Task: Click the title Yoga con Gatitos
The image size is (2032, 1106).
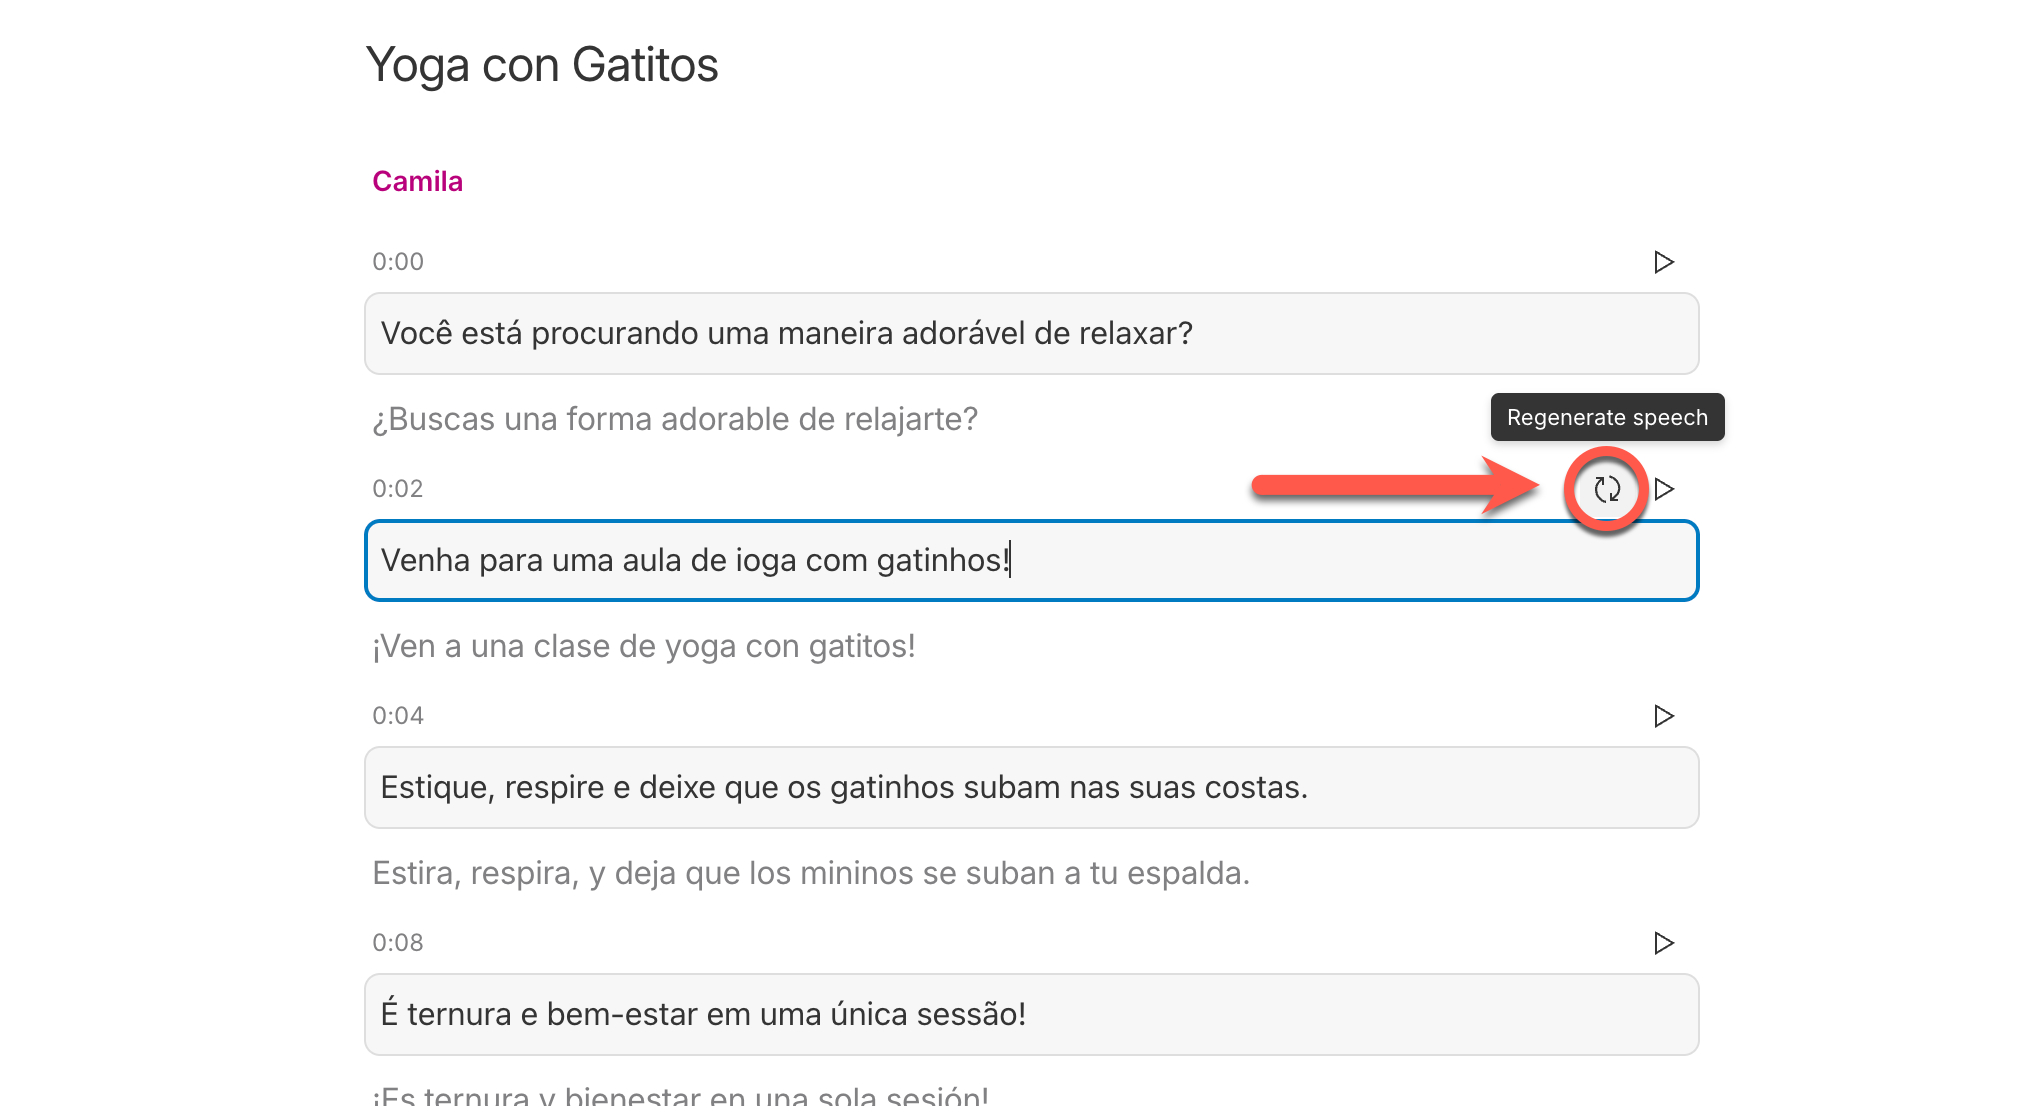Action: click(x=543, y=64)
